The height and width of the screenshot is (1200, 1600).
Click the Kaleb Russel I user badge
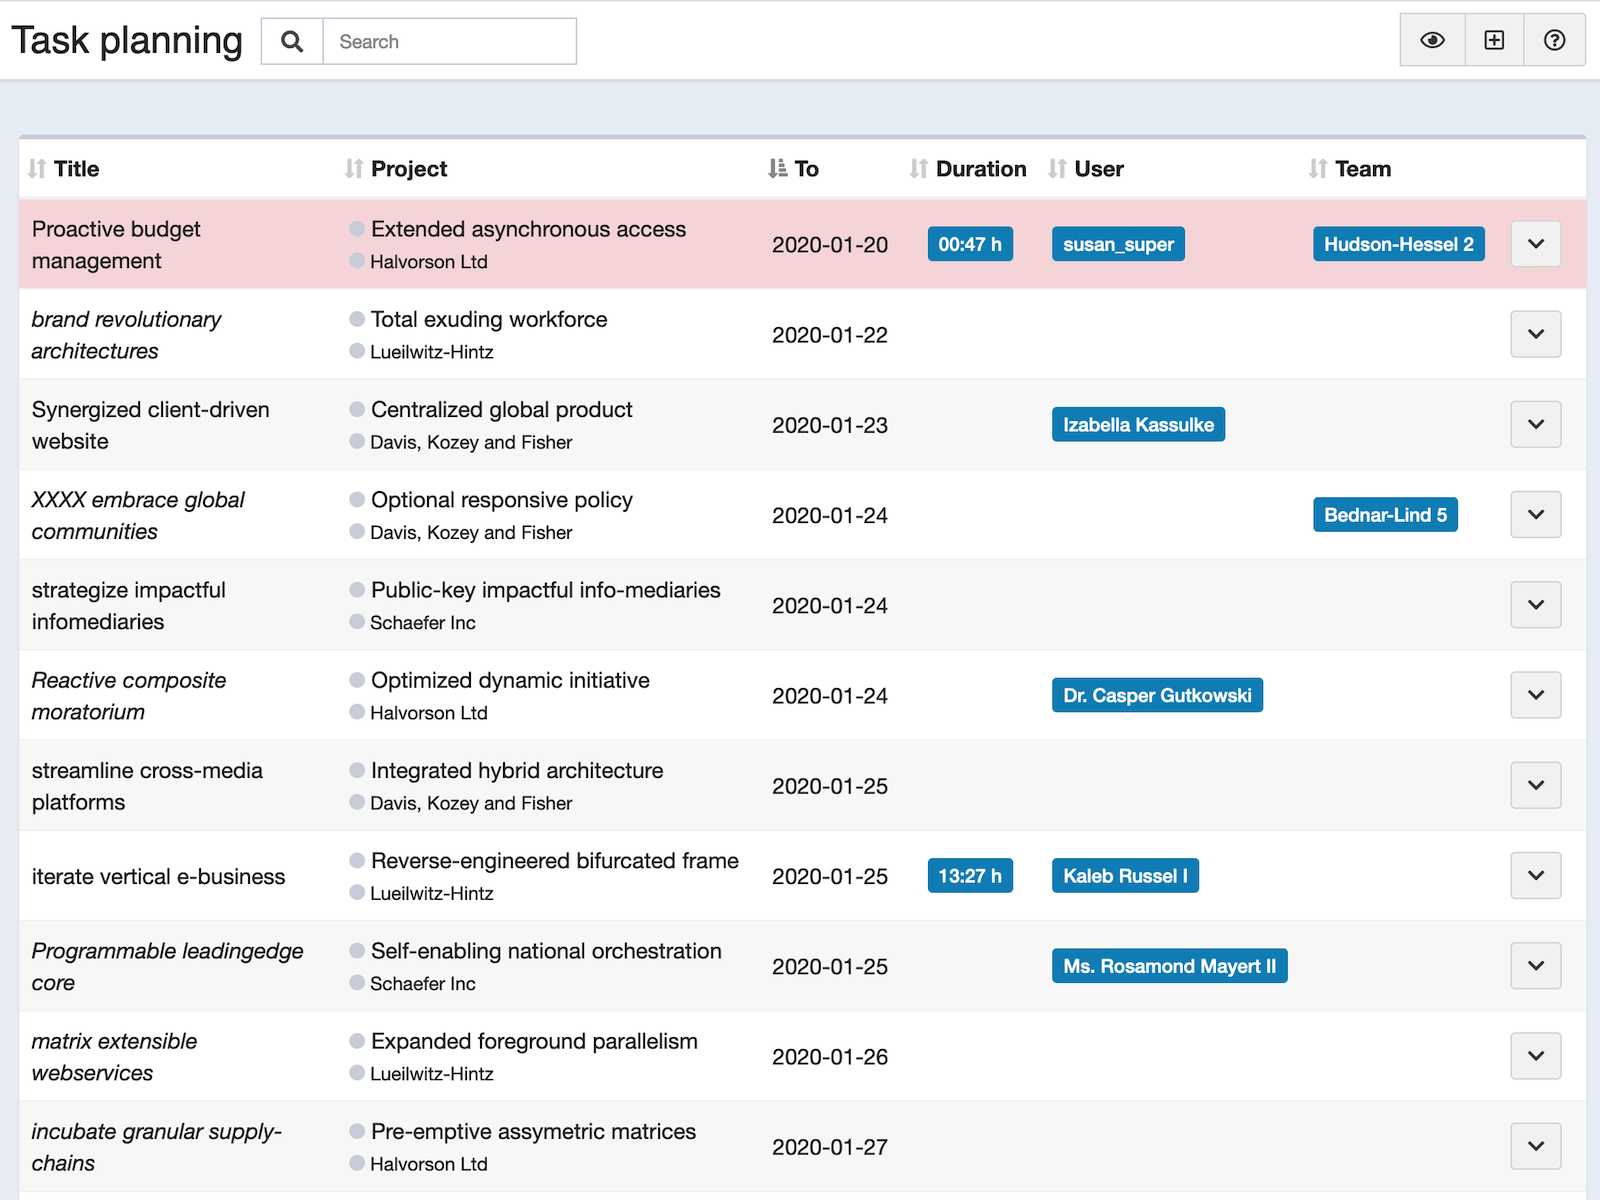pos(1125,876)
